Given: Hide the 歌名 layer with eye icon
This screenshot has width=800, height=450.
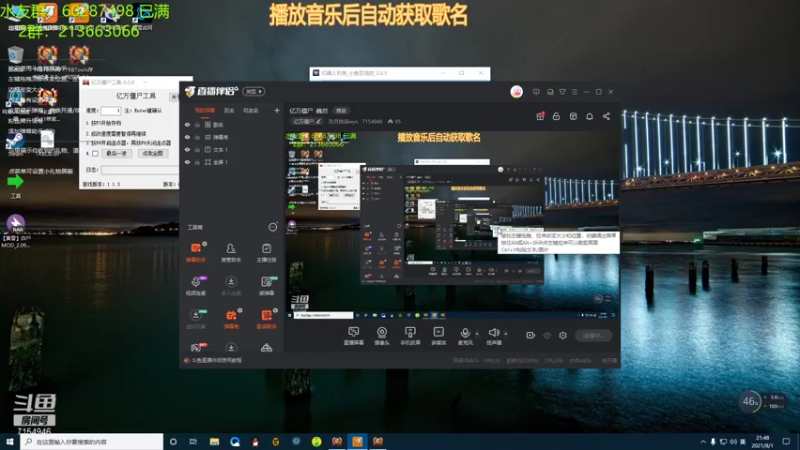Looking at the screenshot, I should pyautogui.click(x=187, y=124).
